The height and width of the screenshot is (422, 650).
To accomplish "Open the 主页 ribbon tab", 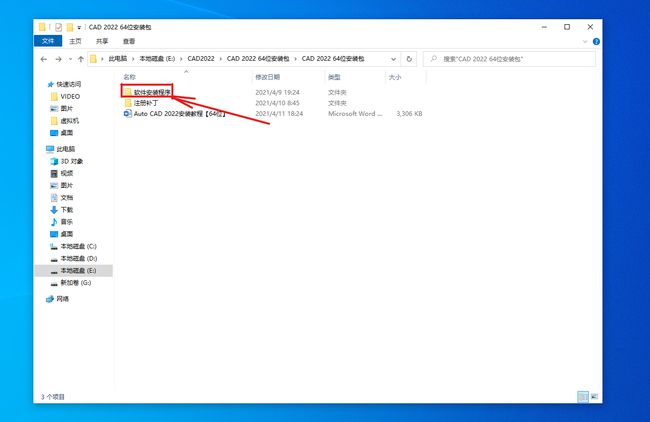I will pos(75,41).
